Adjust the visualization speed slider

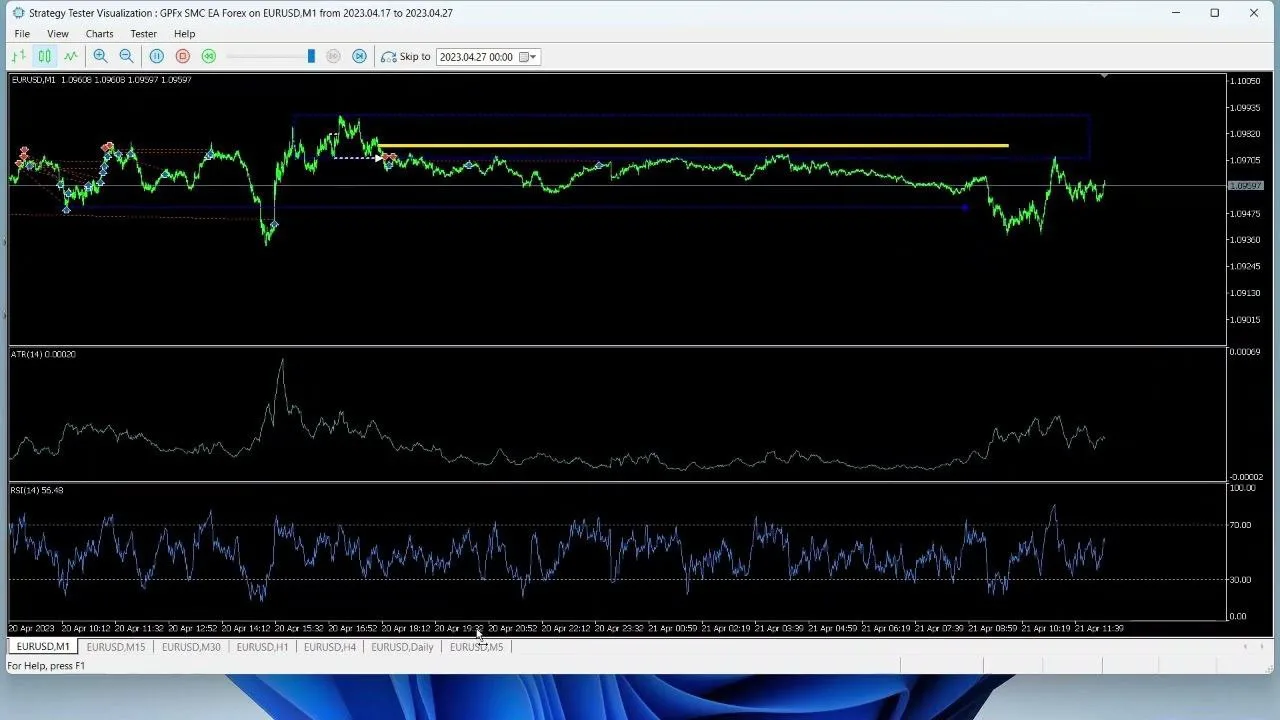(x=311, y=57)
